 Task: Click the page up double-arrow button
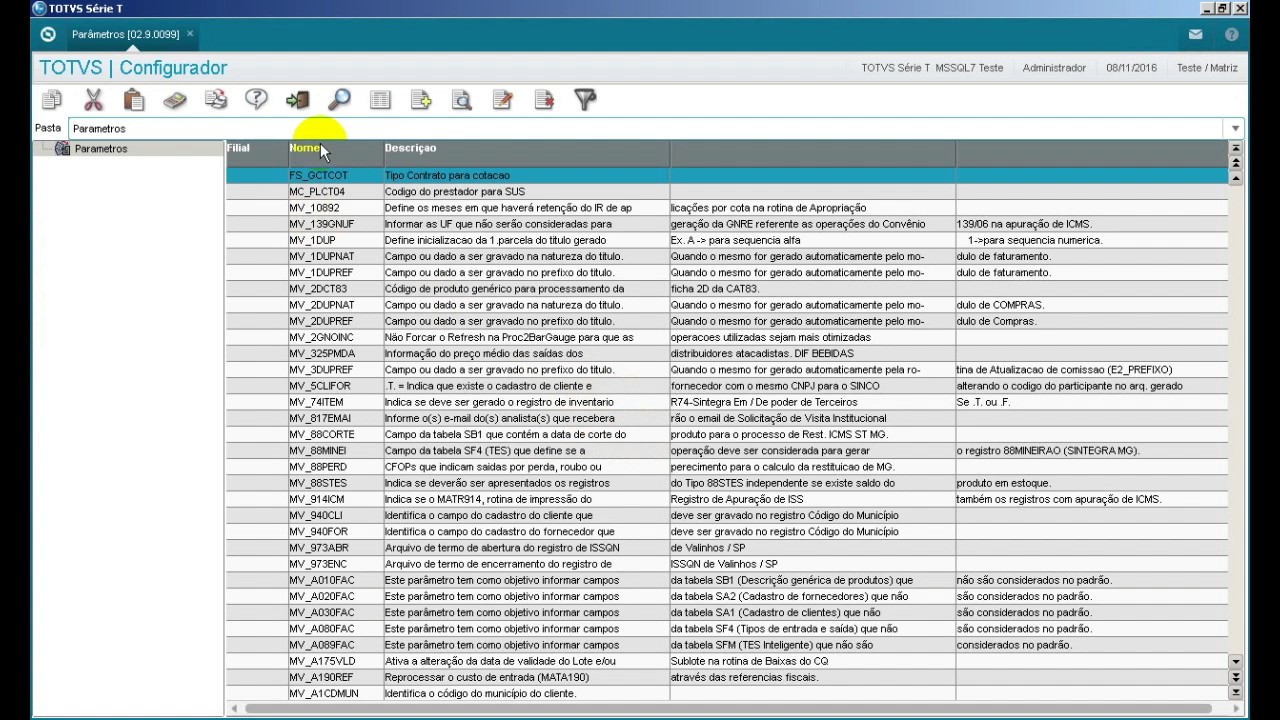click(x=1235, y=162)
